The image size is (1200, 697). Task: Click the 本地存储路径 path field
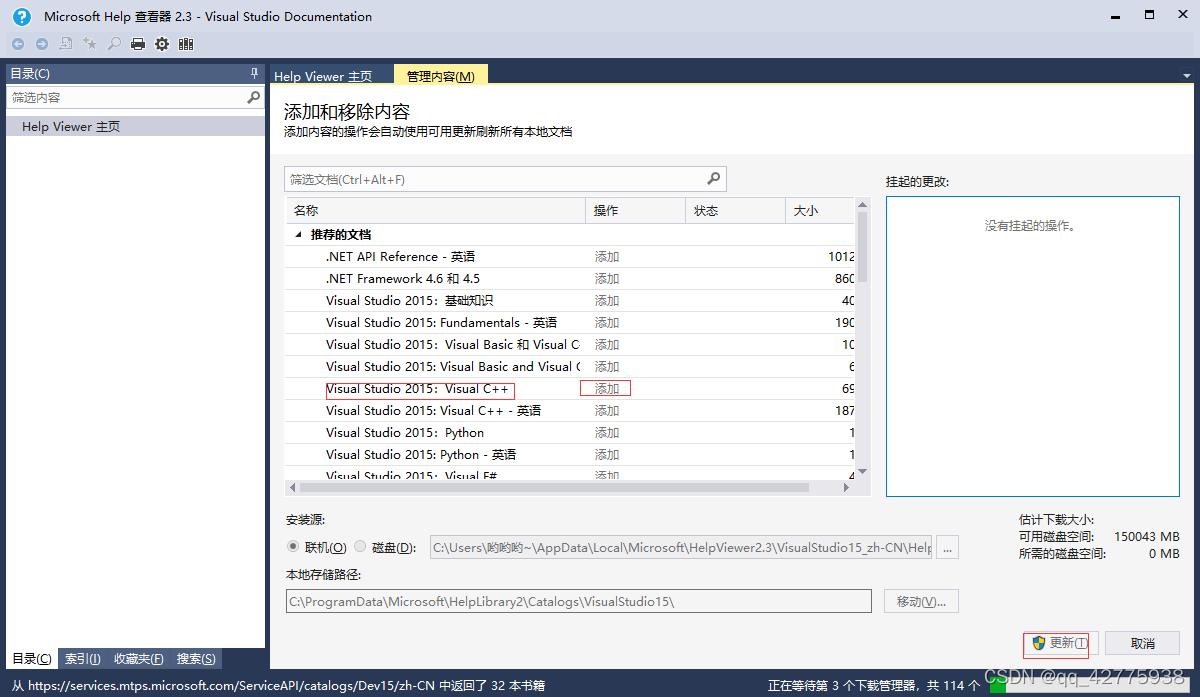pyautogui.click(x=579, y=601)
